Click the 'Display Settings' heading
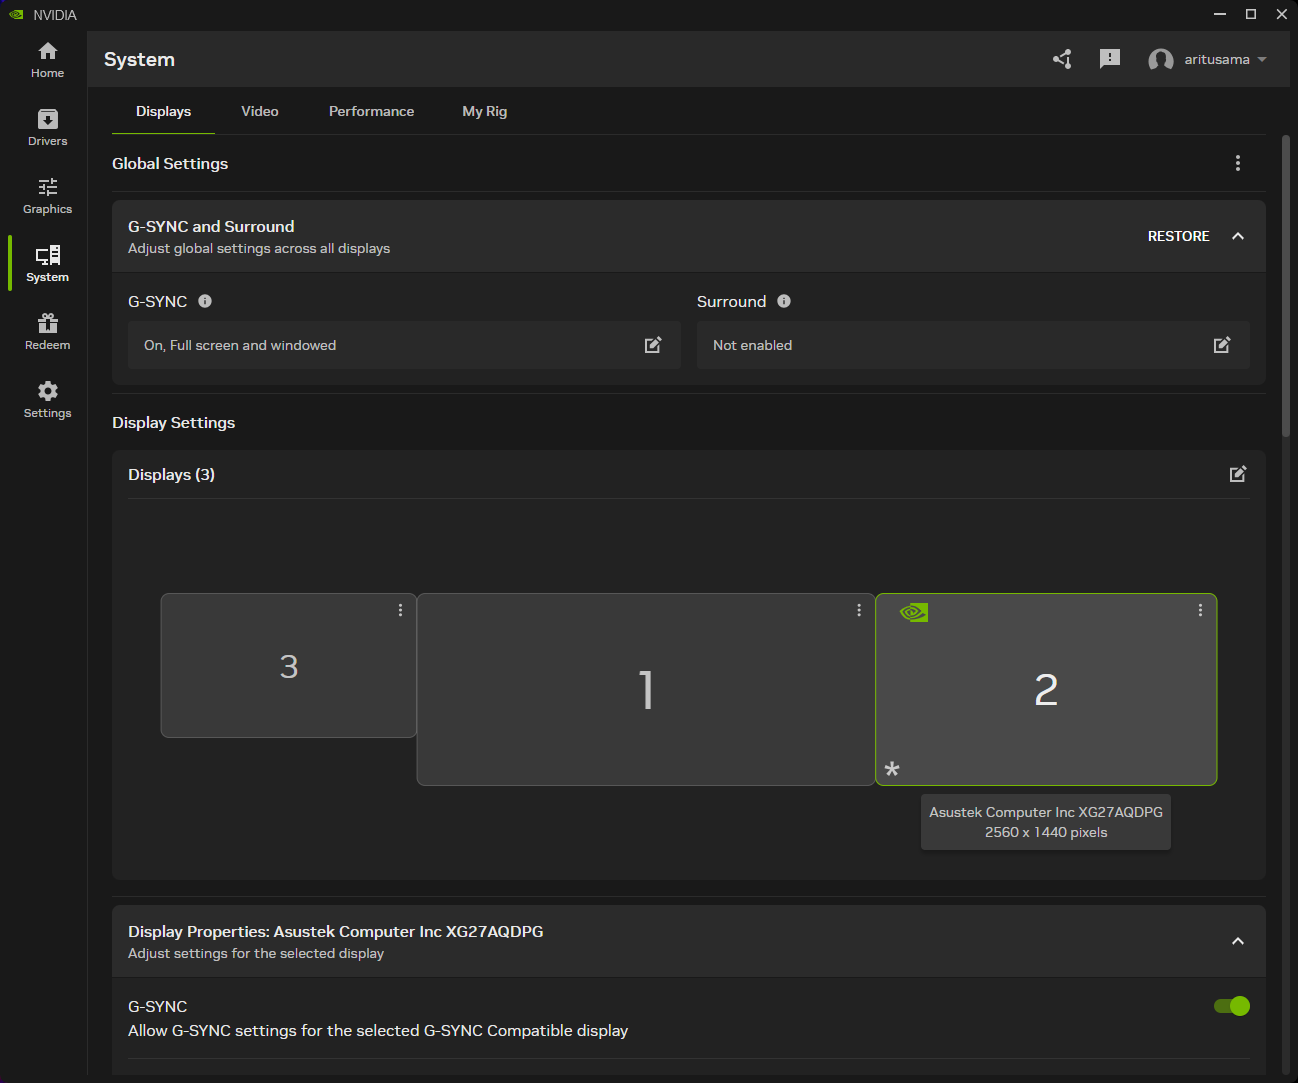Image resolution: width=1298 pixels, height=1083 pixels. [x=174, y=423]
